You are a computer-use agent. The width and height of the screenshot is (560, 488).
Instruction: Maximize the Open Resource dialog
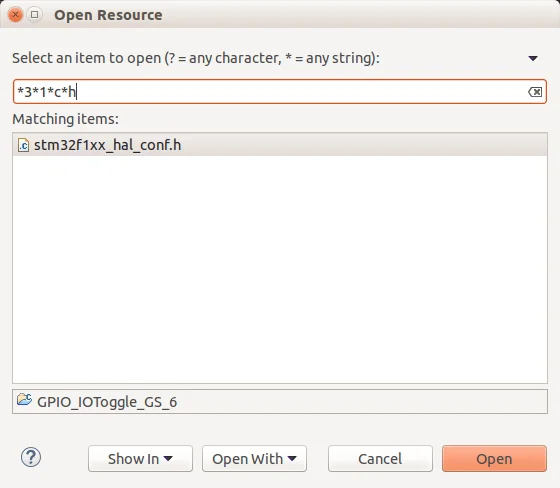34,15
